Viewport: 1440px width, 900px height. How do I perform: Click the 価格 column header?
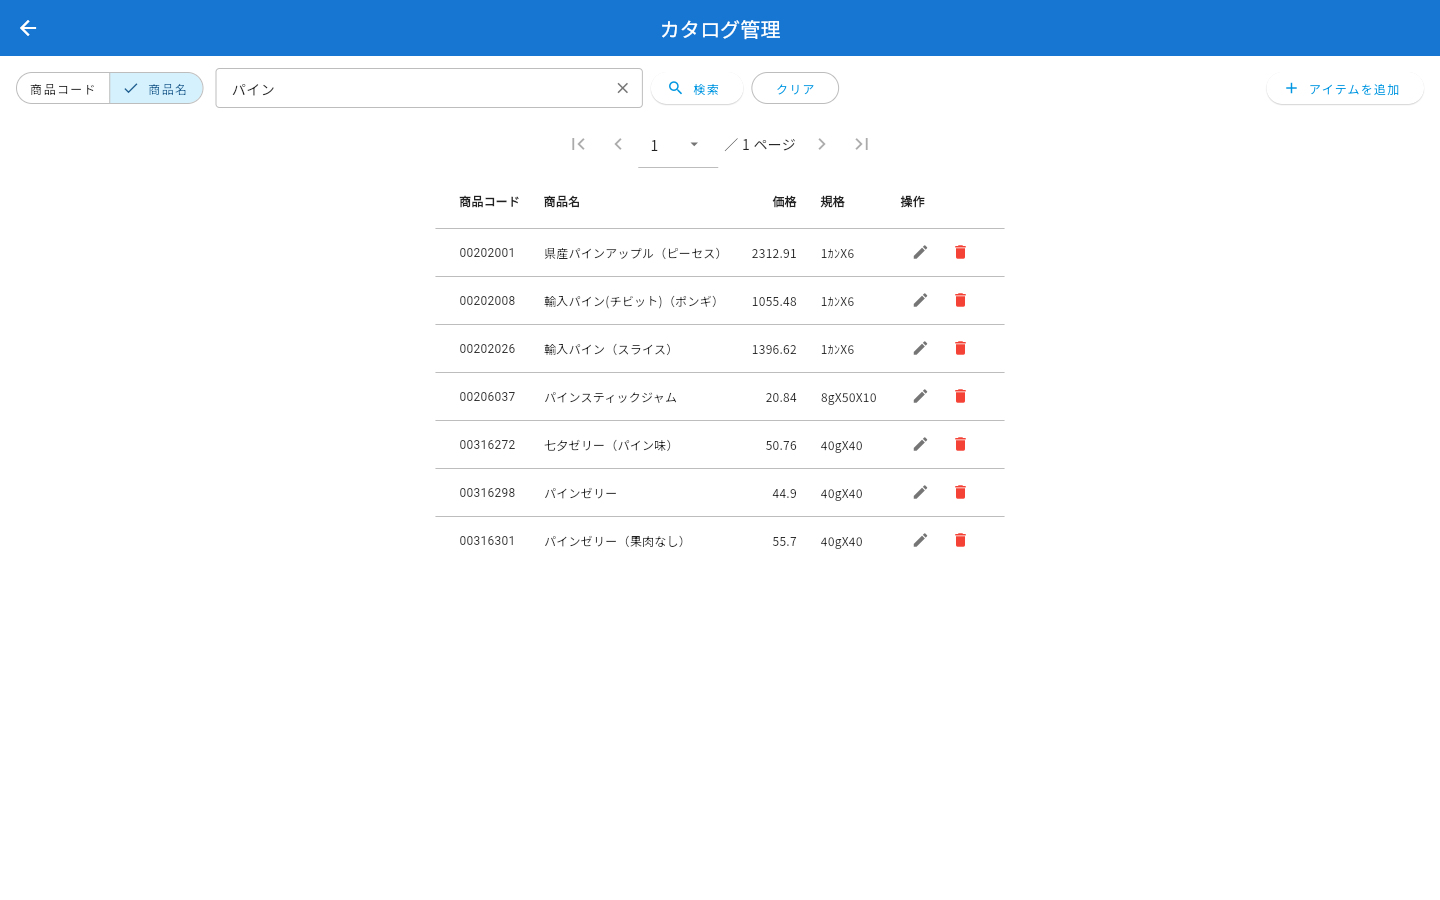[x=785, y=202]
